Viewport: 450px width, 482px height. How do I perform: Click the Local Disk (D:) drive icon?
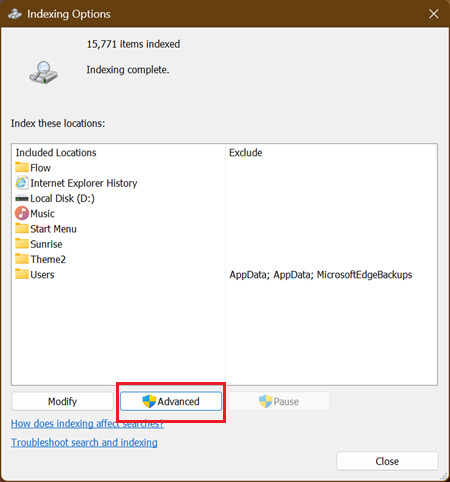[22, 198]
